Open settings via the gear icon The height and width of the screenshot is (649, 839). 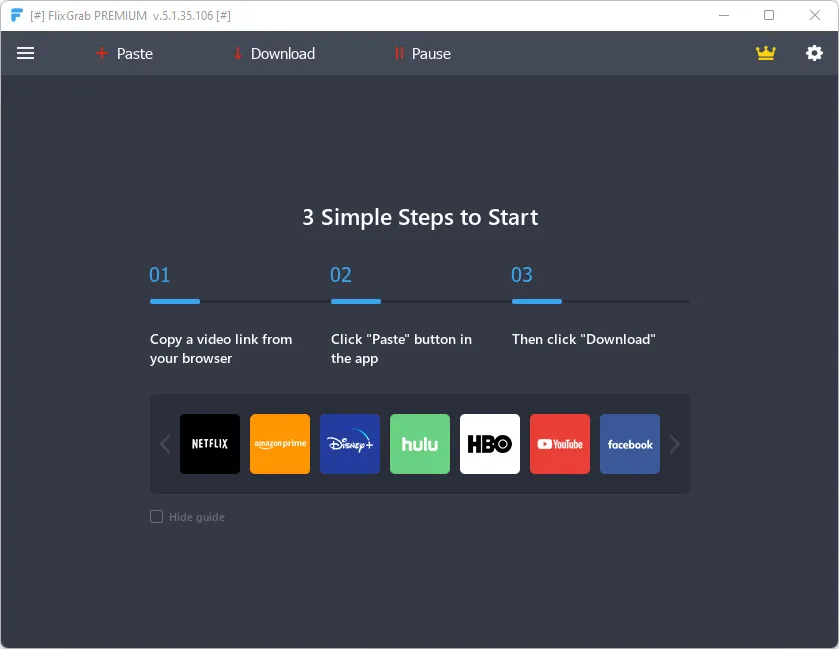(x=814, y=53)
